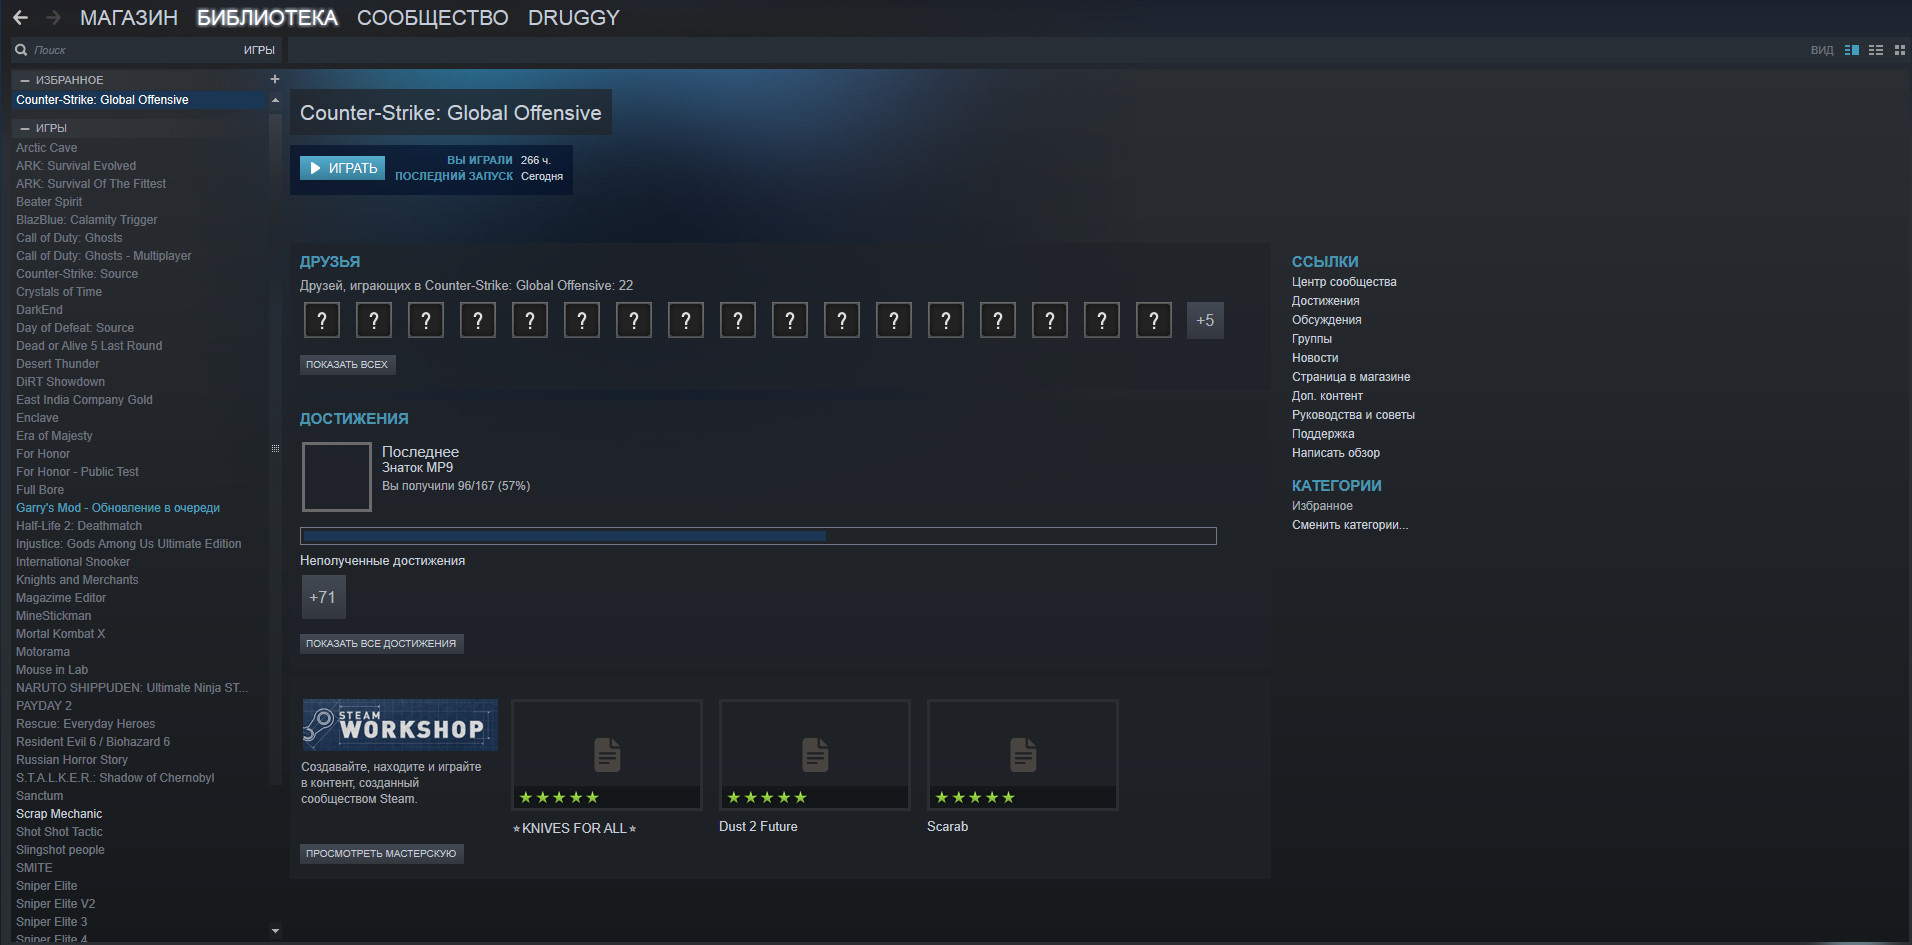
Task: Click Сменить категории link
Action: pos(1350,525)
